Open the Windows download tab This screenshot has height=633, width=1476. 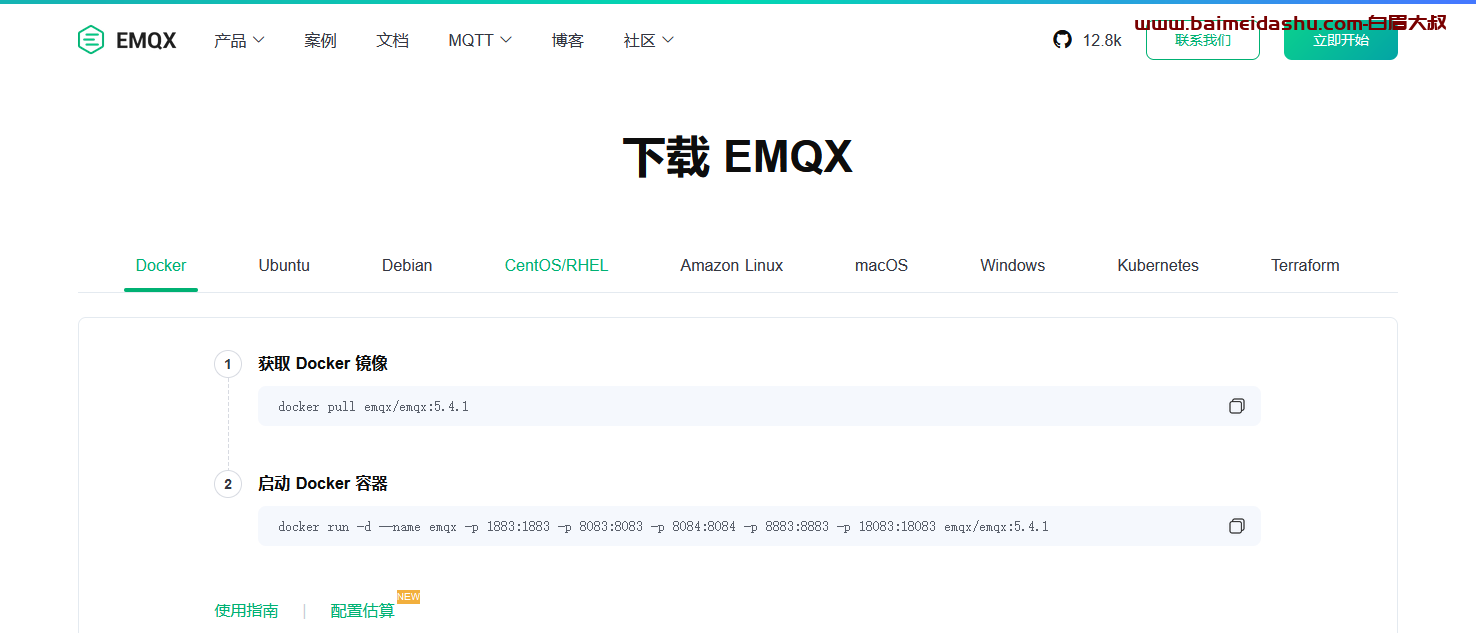point(1012,265)
